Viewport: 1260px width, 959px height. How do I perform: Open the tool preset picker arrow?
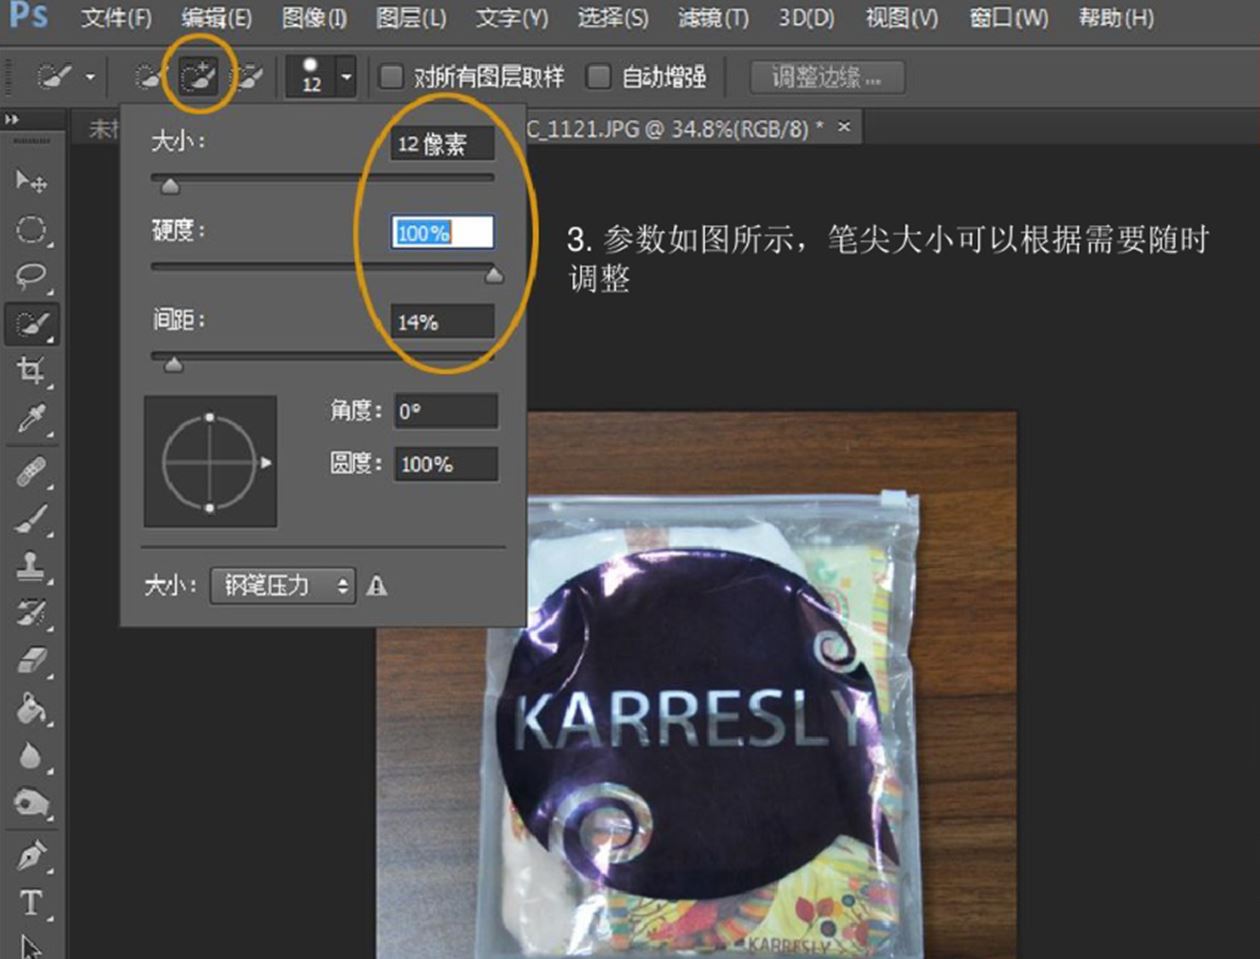tap(90, 76)
